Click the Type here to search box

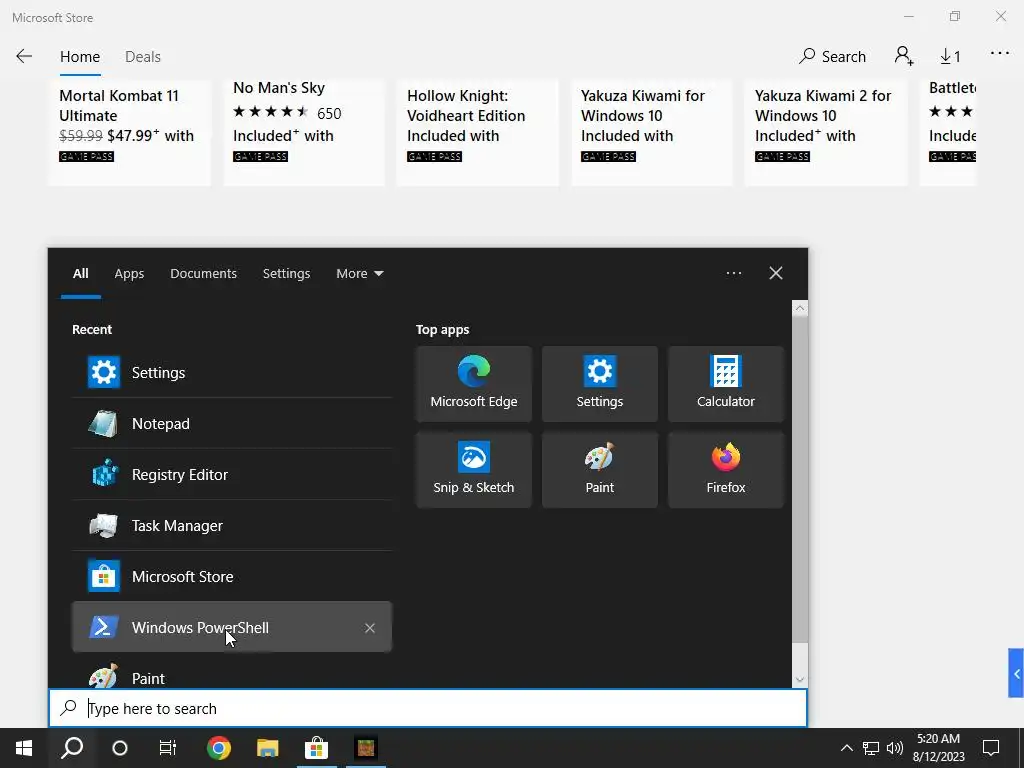coord(428,708)
